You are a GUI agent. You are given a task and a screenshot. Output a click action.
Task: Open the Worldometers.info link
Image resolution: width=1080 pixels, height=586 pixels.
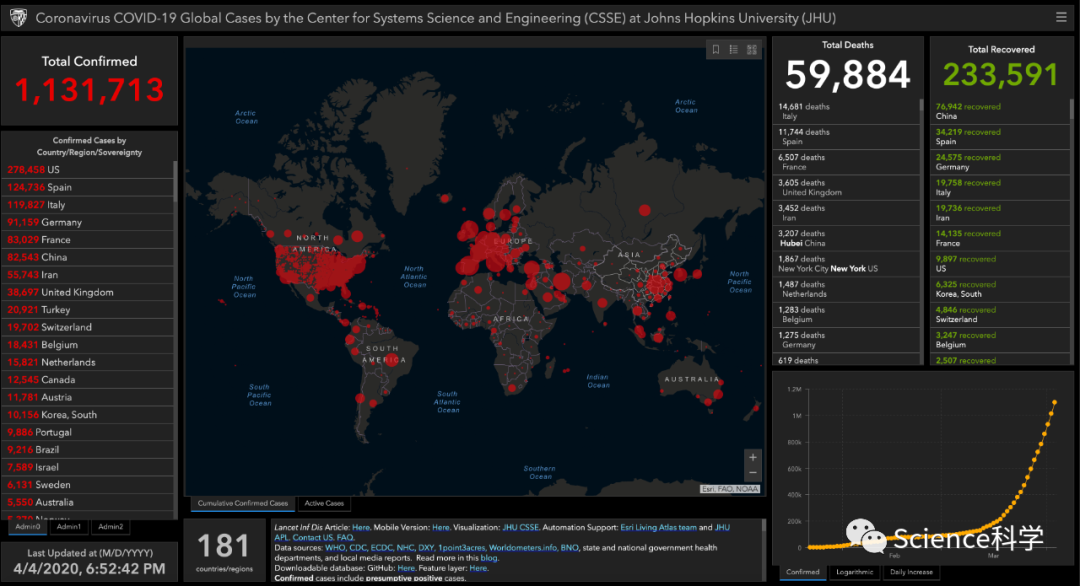(x=523, y=548)
